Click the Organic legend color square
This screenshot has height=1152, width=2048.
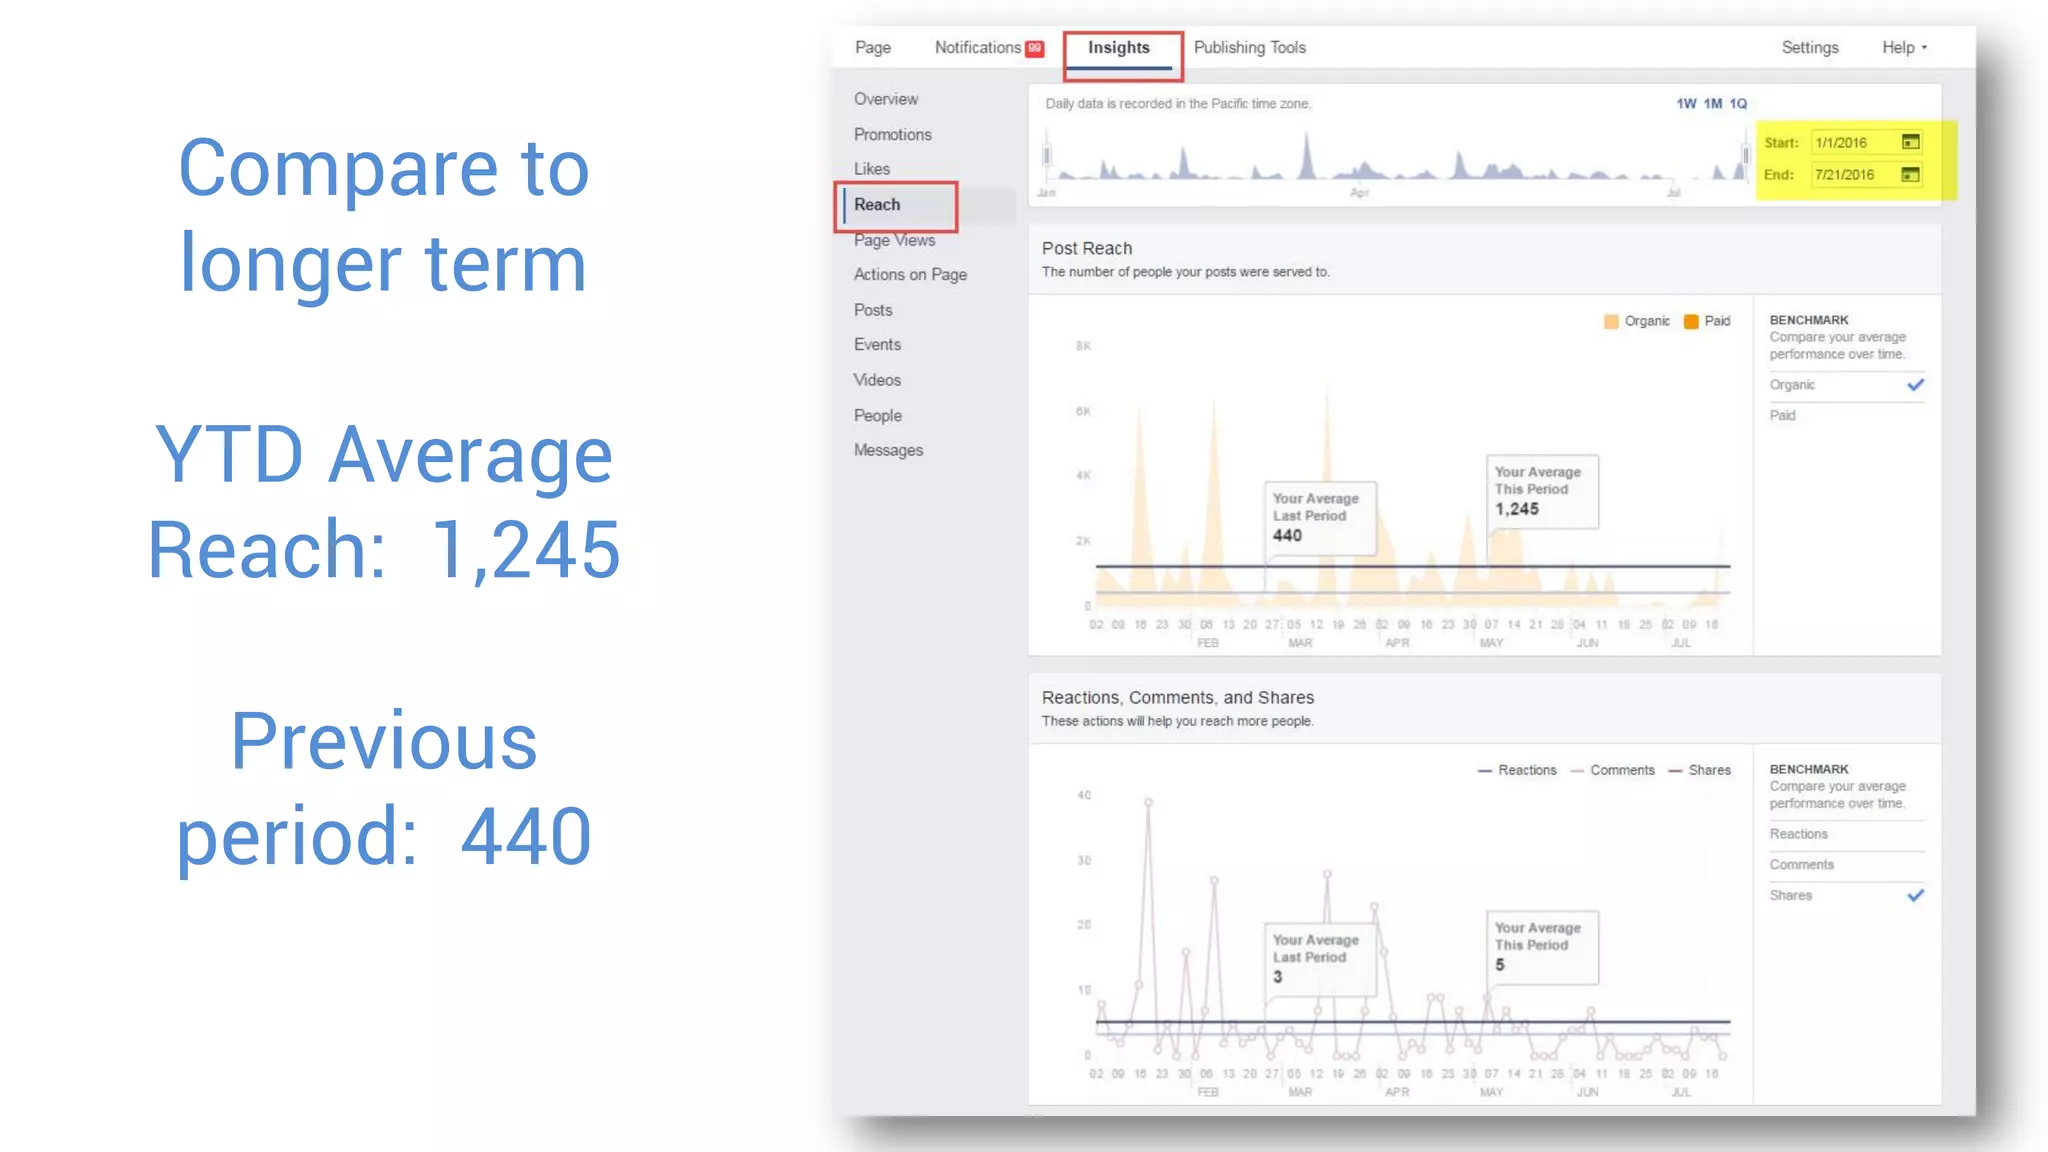(x=1611, y=321)
